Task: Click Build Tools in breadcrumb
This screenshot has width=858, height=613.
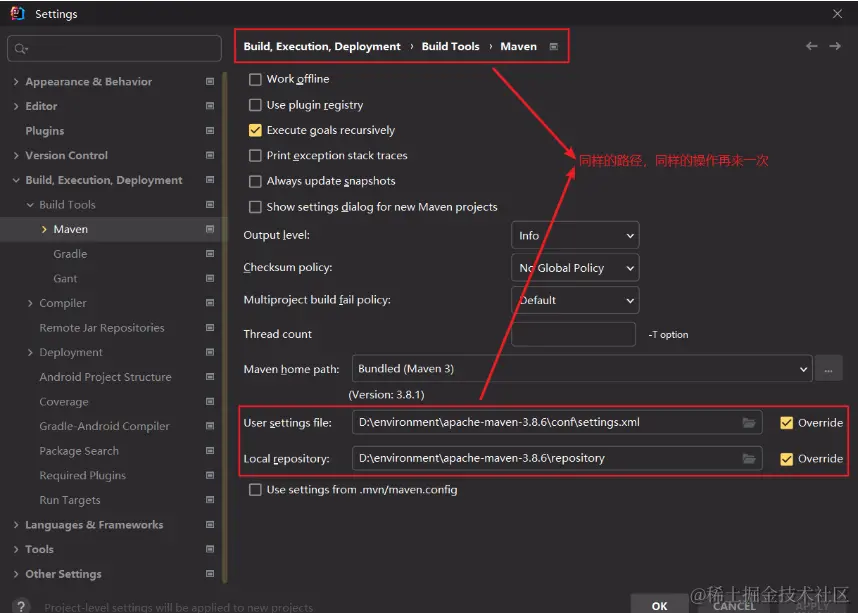Action: tap(450, 47)
